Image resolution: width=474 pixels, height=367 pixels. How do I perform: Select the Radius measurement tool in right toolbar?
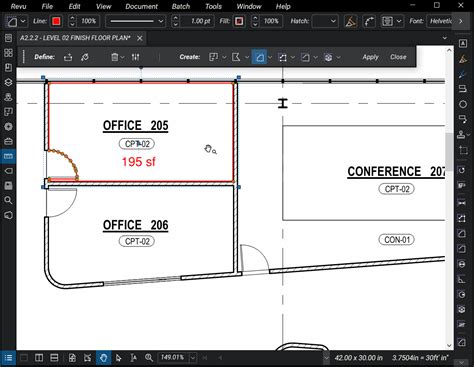[x=462, y=295]
